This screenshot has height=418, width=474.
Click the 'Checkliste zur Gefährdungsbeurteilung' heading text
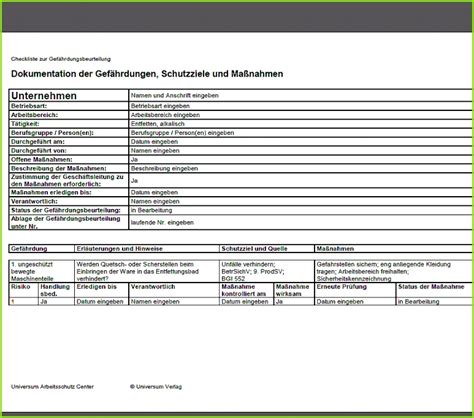click(x=61, y=59)
